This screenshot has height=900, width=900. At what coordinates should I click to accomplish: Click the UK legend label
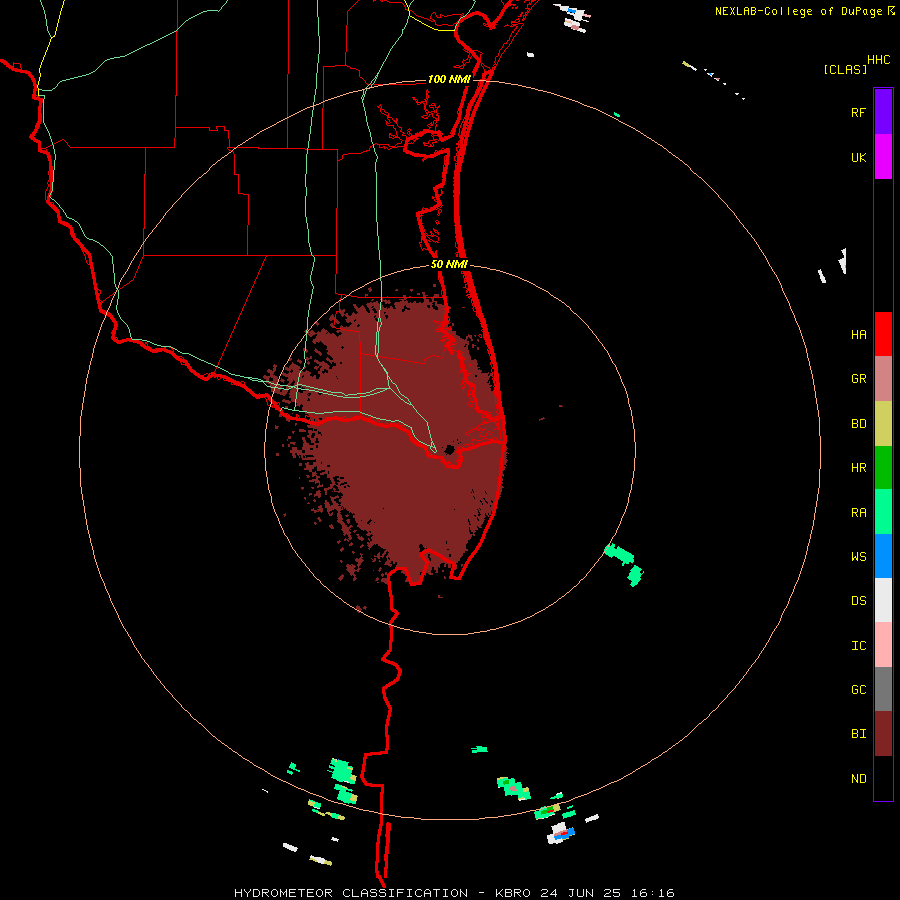(858, 157)
